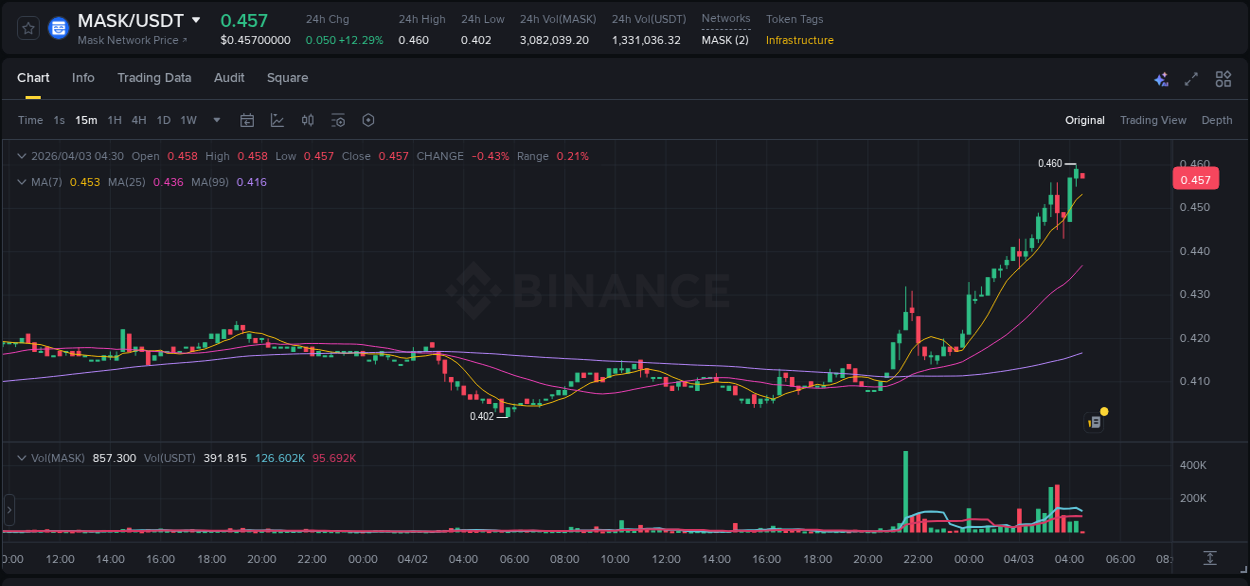
Task: Click the MASK (2) networks label
Action: [725, 40]
